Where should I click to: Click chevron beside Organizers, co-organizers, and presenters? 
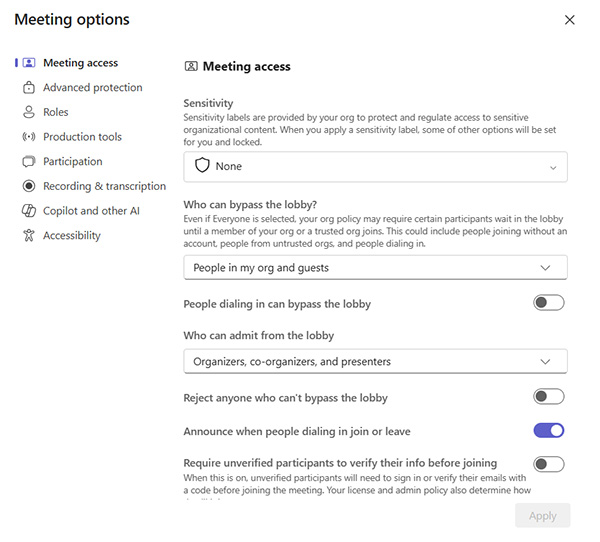[545, 361]
